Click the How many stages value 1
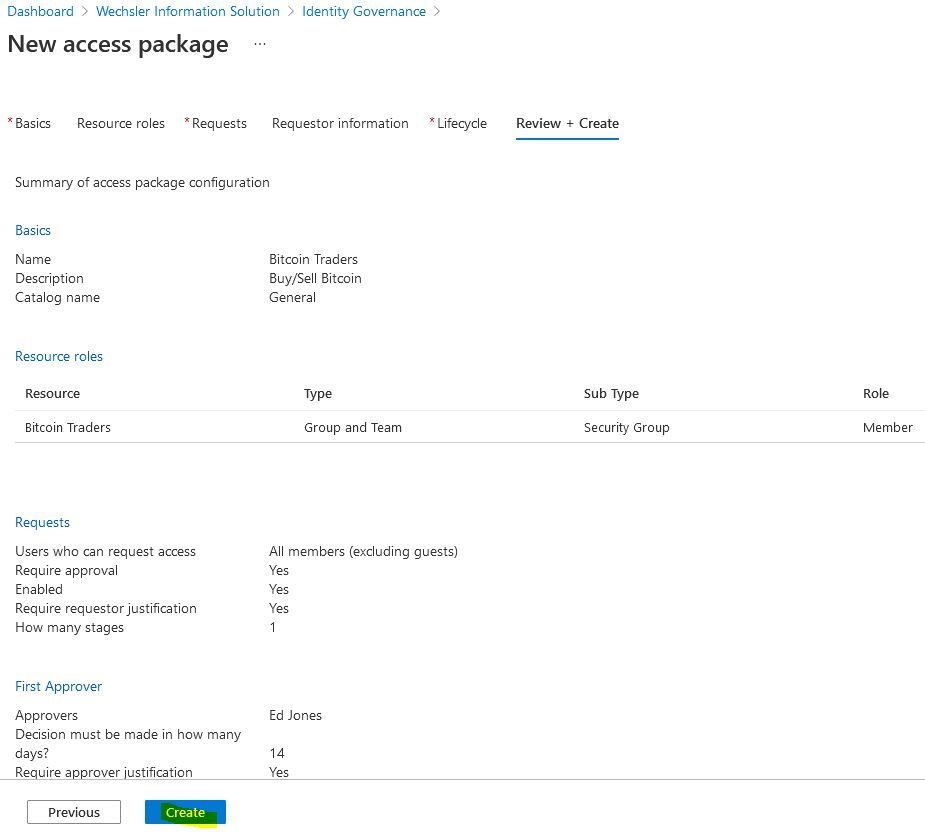 [x=273, y=627]
